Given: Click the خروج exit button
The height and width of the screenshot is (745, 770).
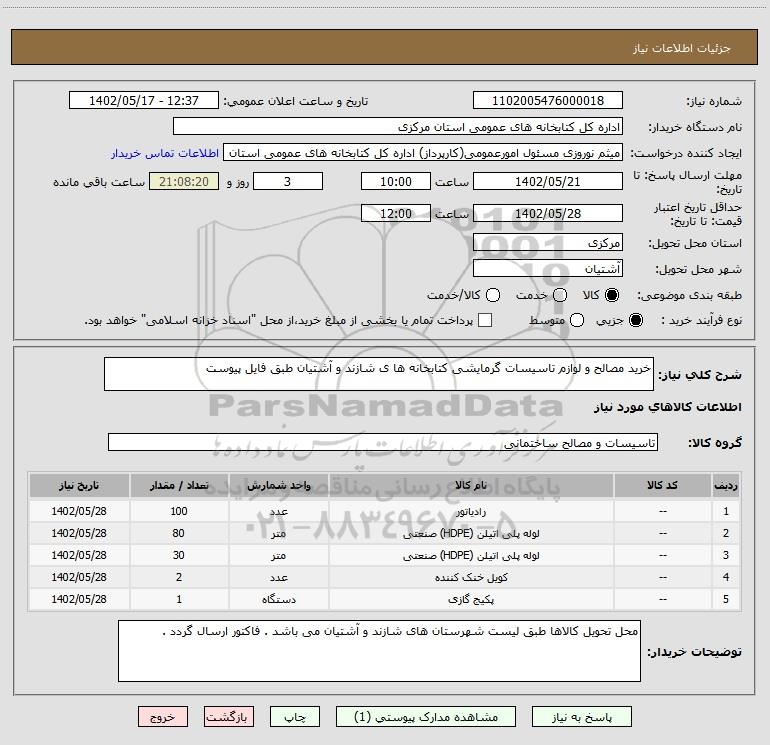Looking at the screenshot, I should point(163,717).
